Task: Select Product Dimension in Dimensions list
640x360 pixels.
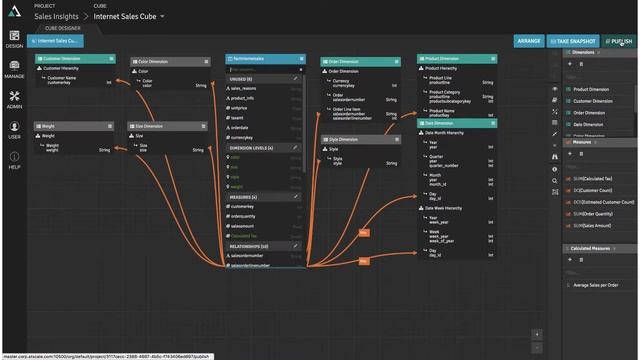Action: 591,89
